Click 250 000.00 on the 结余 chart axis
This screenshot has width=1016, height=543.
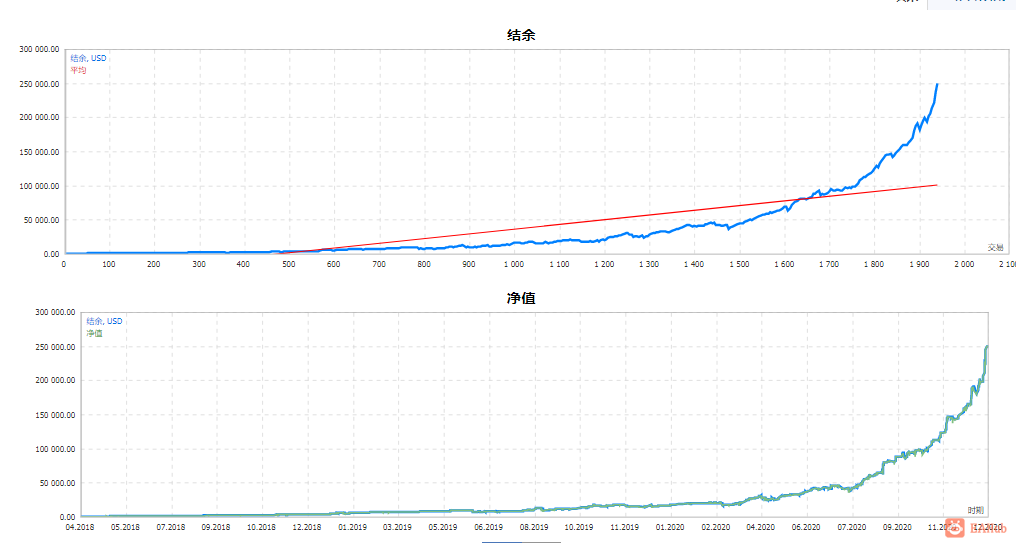39,84
